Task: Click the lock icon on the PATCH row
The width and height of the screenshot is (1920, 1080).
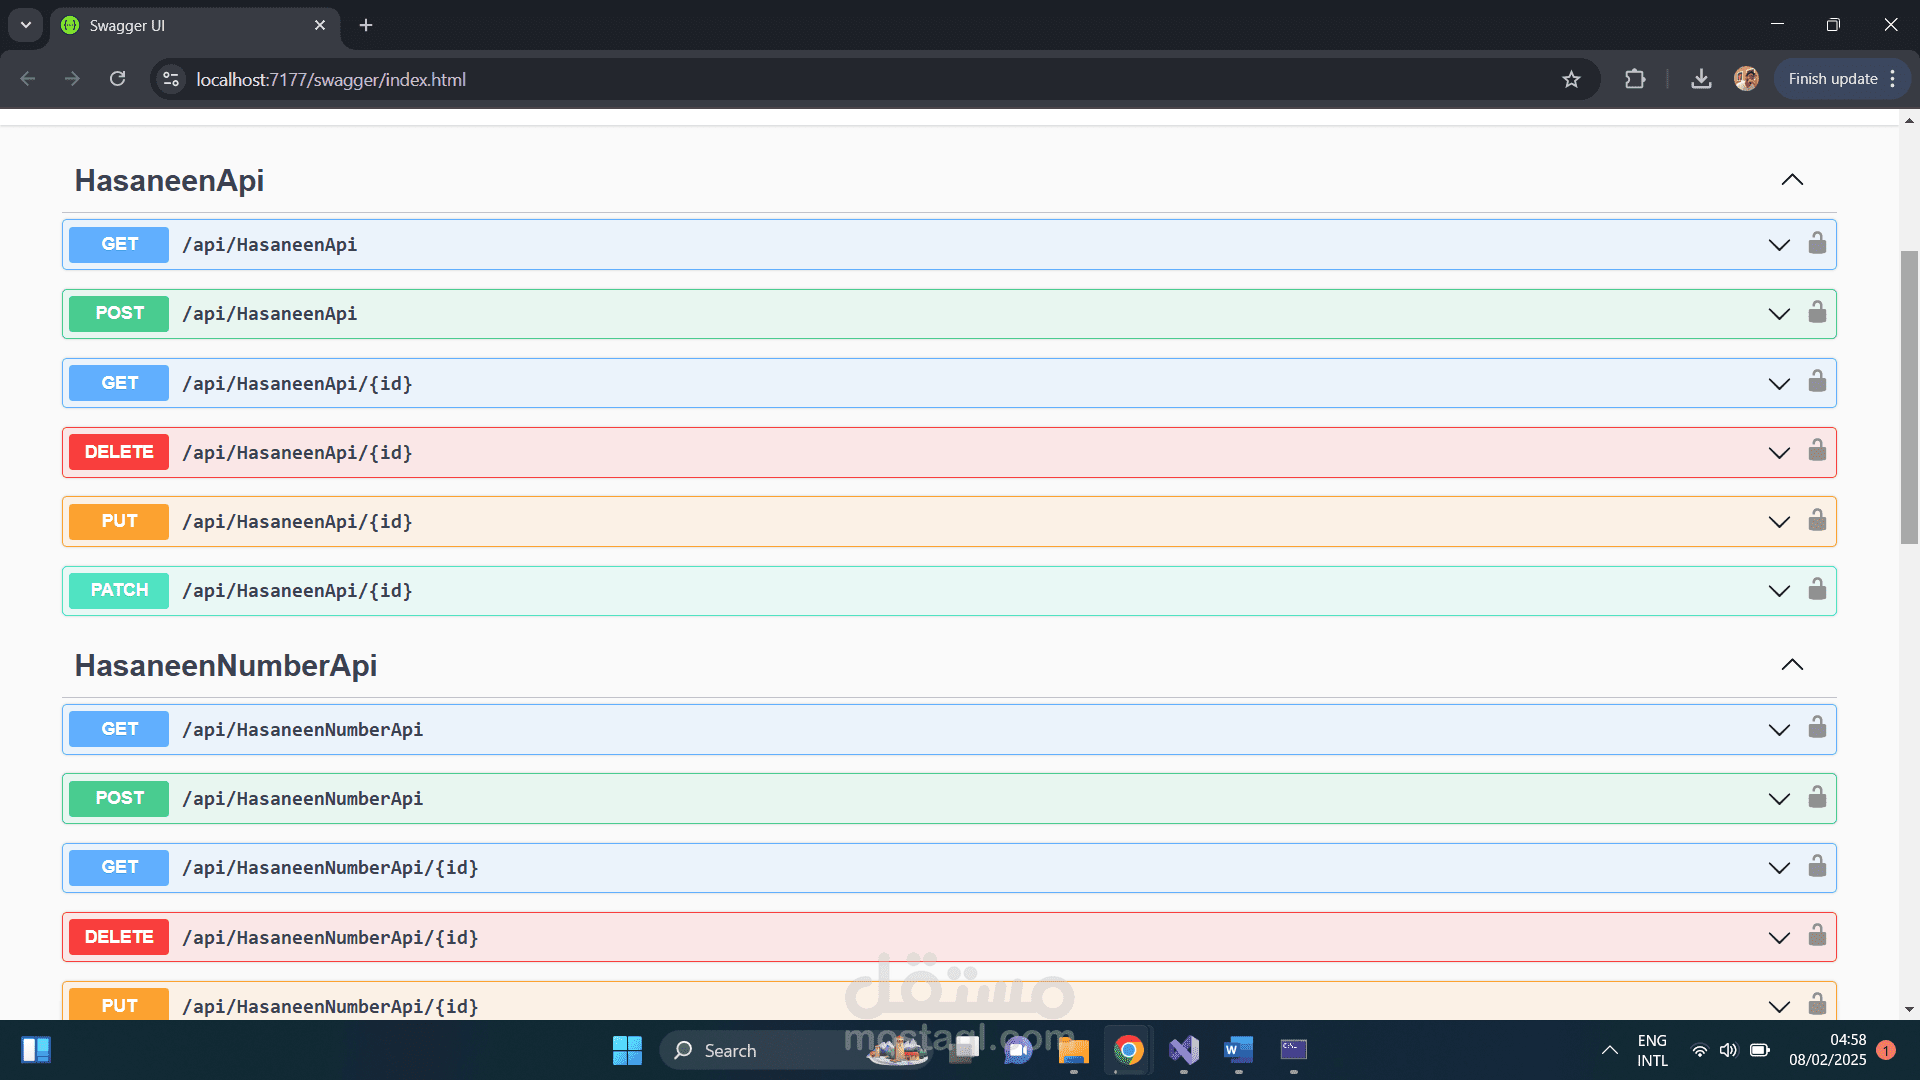Action: click(1817, 589)
